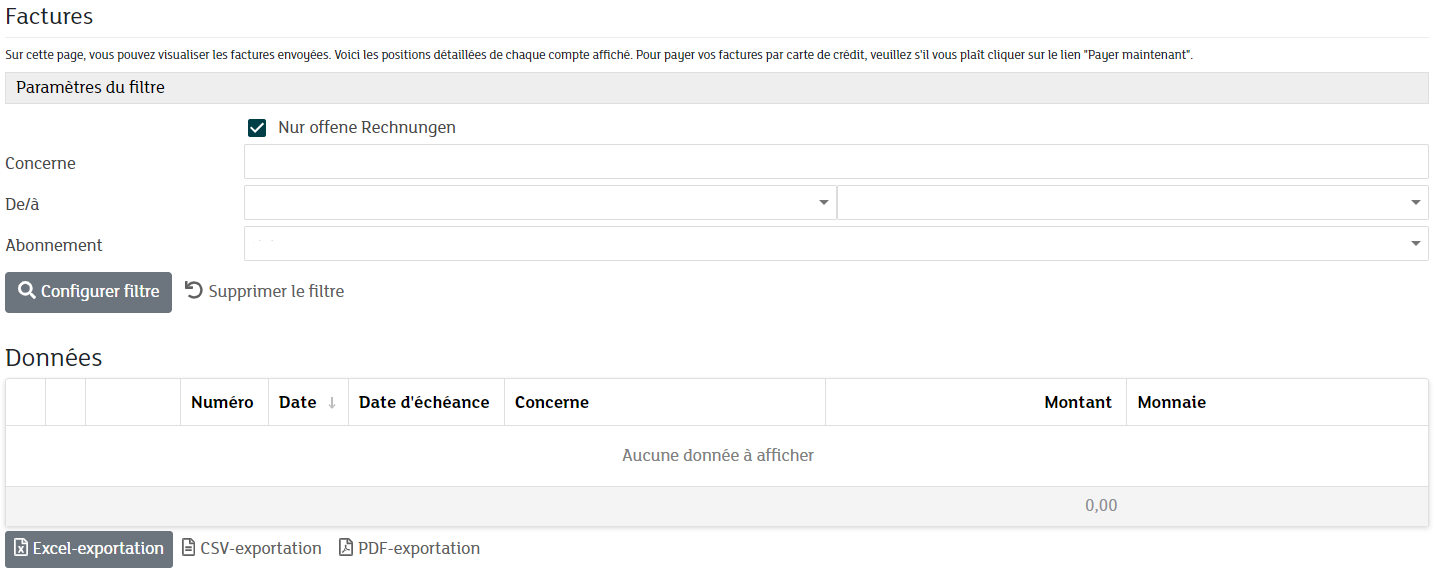Click the Supprimer le filtre link
1435x575 pixels.
pyautogui.click(x=275, y=292)
